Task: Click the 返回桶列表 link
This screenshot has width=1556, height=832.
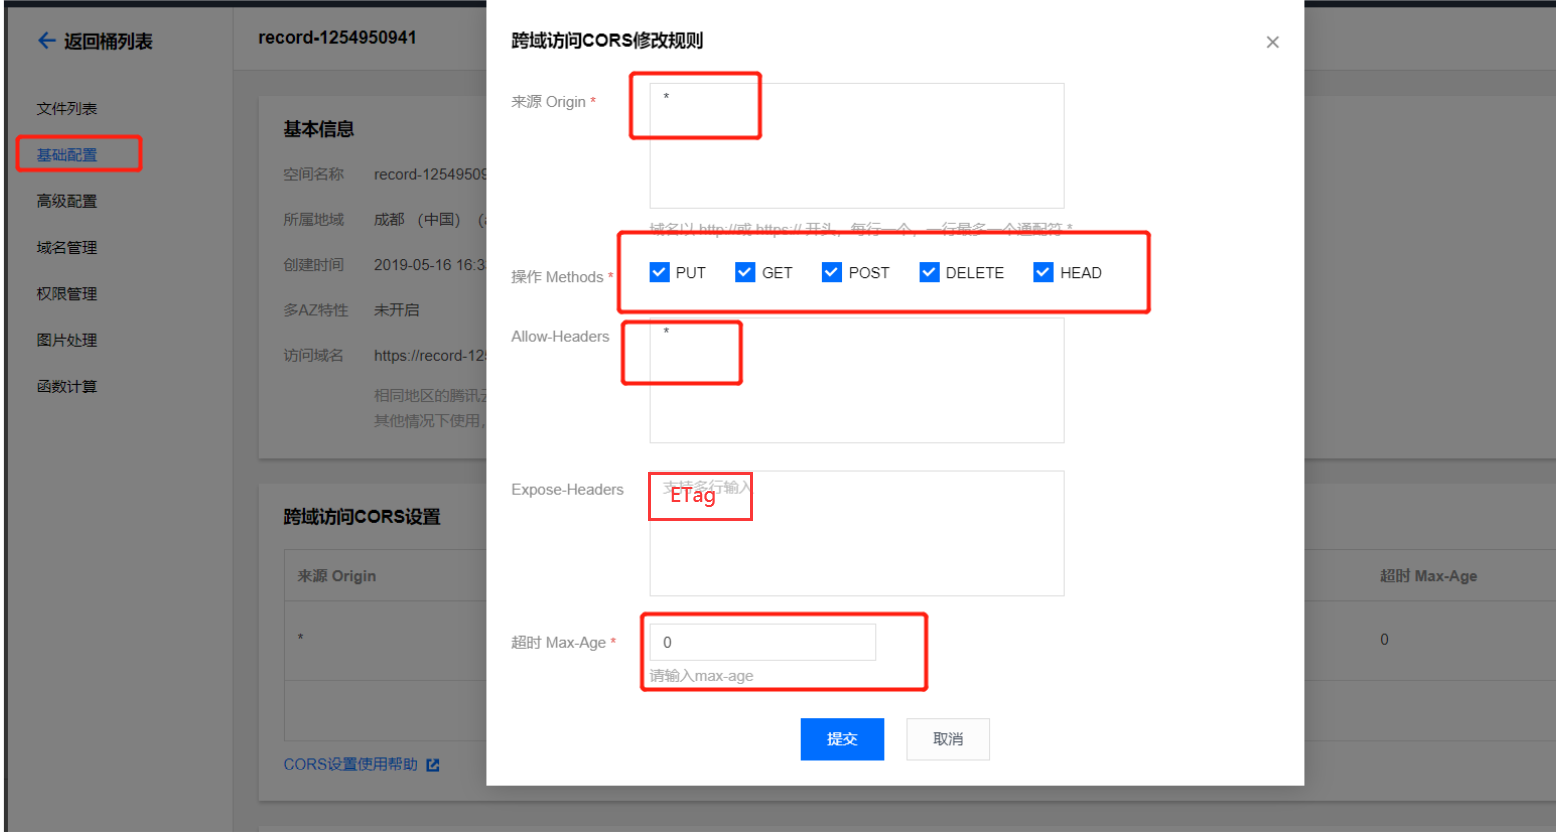Action: pos(108,41)
